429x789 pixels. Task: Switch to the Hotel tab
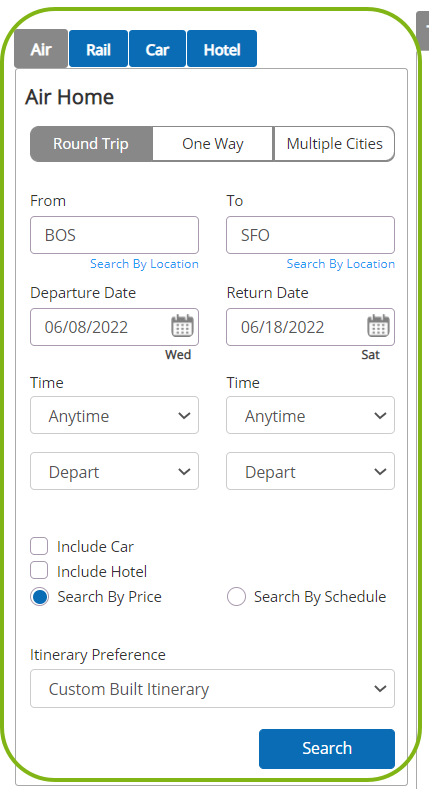[222, 49]
